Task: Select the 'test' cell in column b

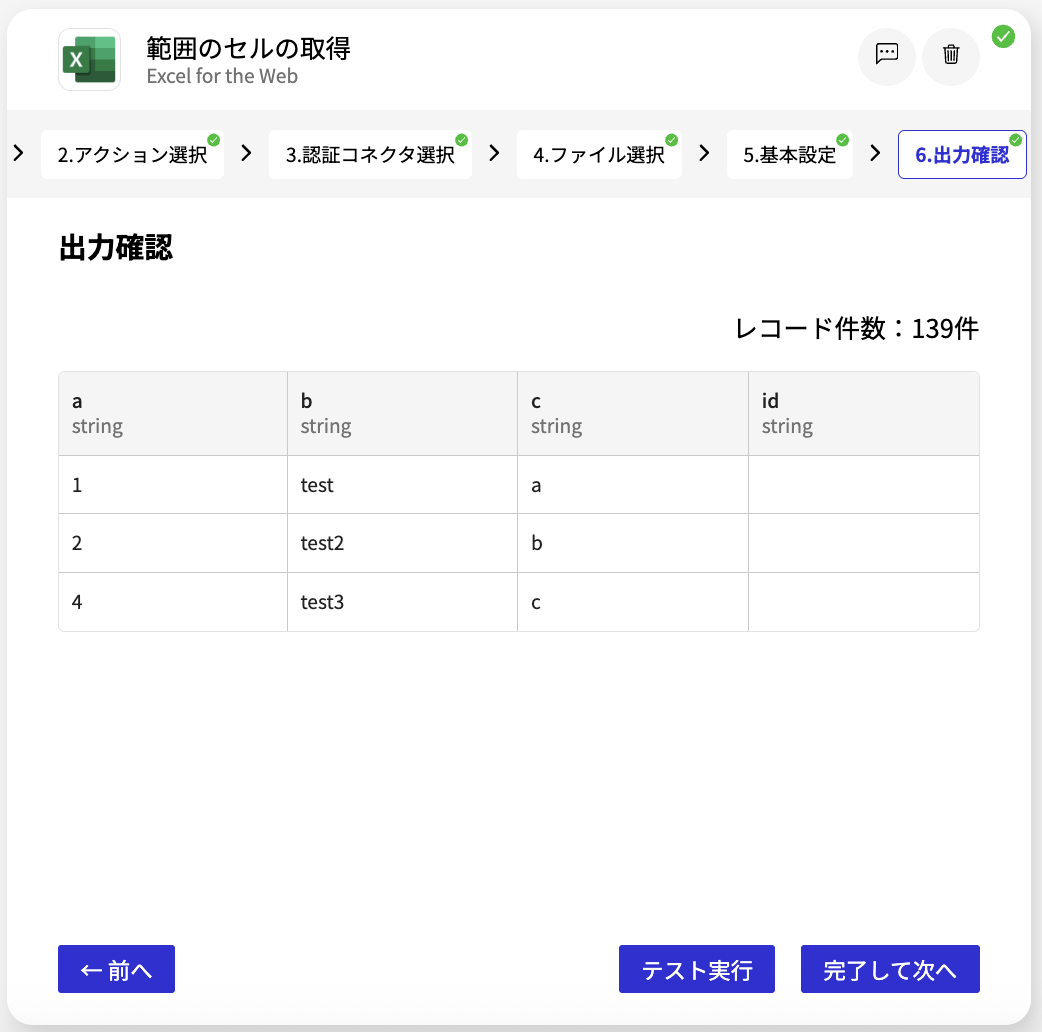Action: pyautogui.click(x=402, y=484)
